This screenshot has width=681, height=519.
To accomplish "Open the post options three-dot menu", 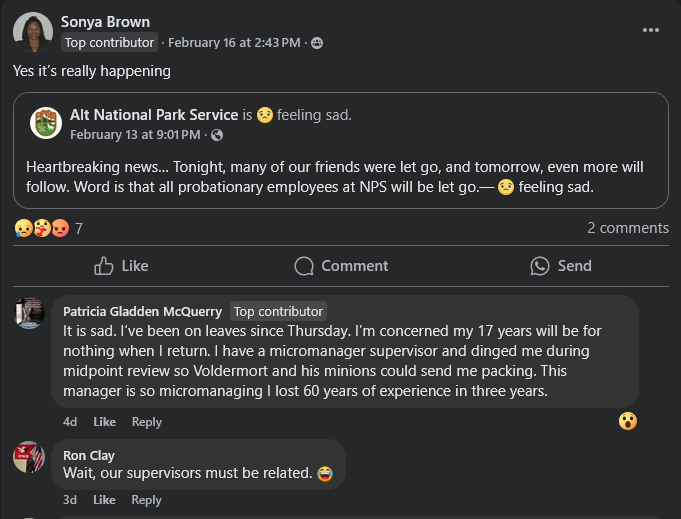I will (651, 30).
